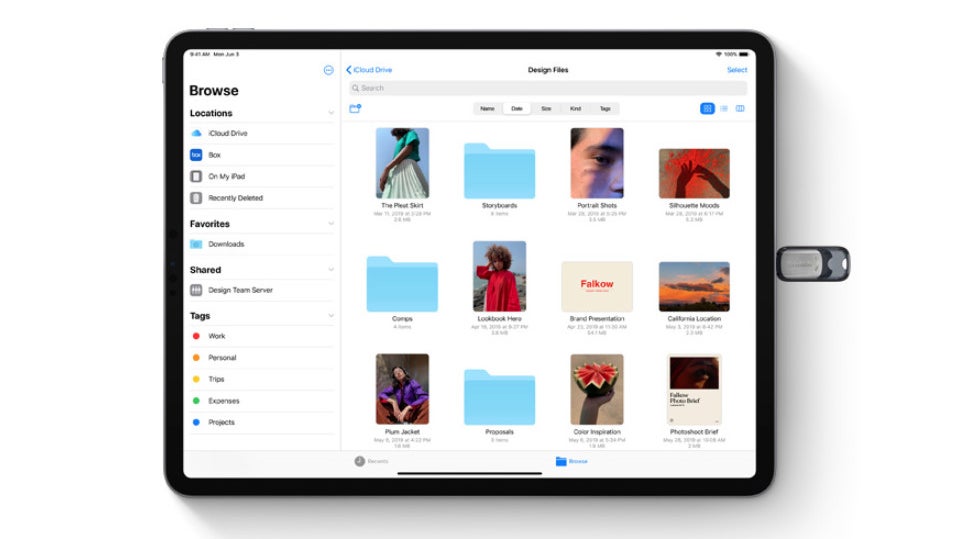Click the Design Team Server icon
This screenshot has width=958, height=539.
(196, 290)
